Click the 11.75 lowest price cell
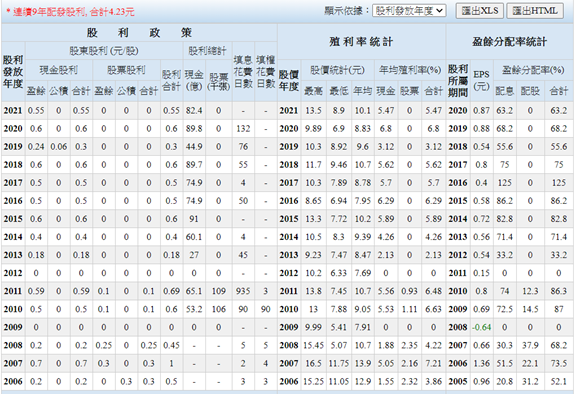Image resolution: width=576 pixels, height=394 pixels. click(x=339, y=363)
